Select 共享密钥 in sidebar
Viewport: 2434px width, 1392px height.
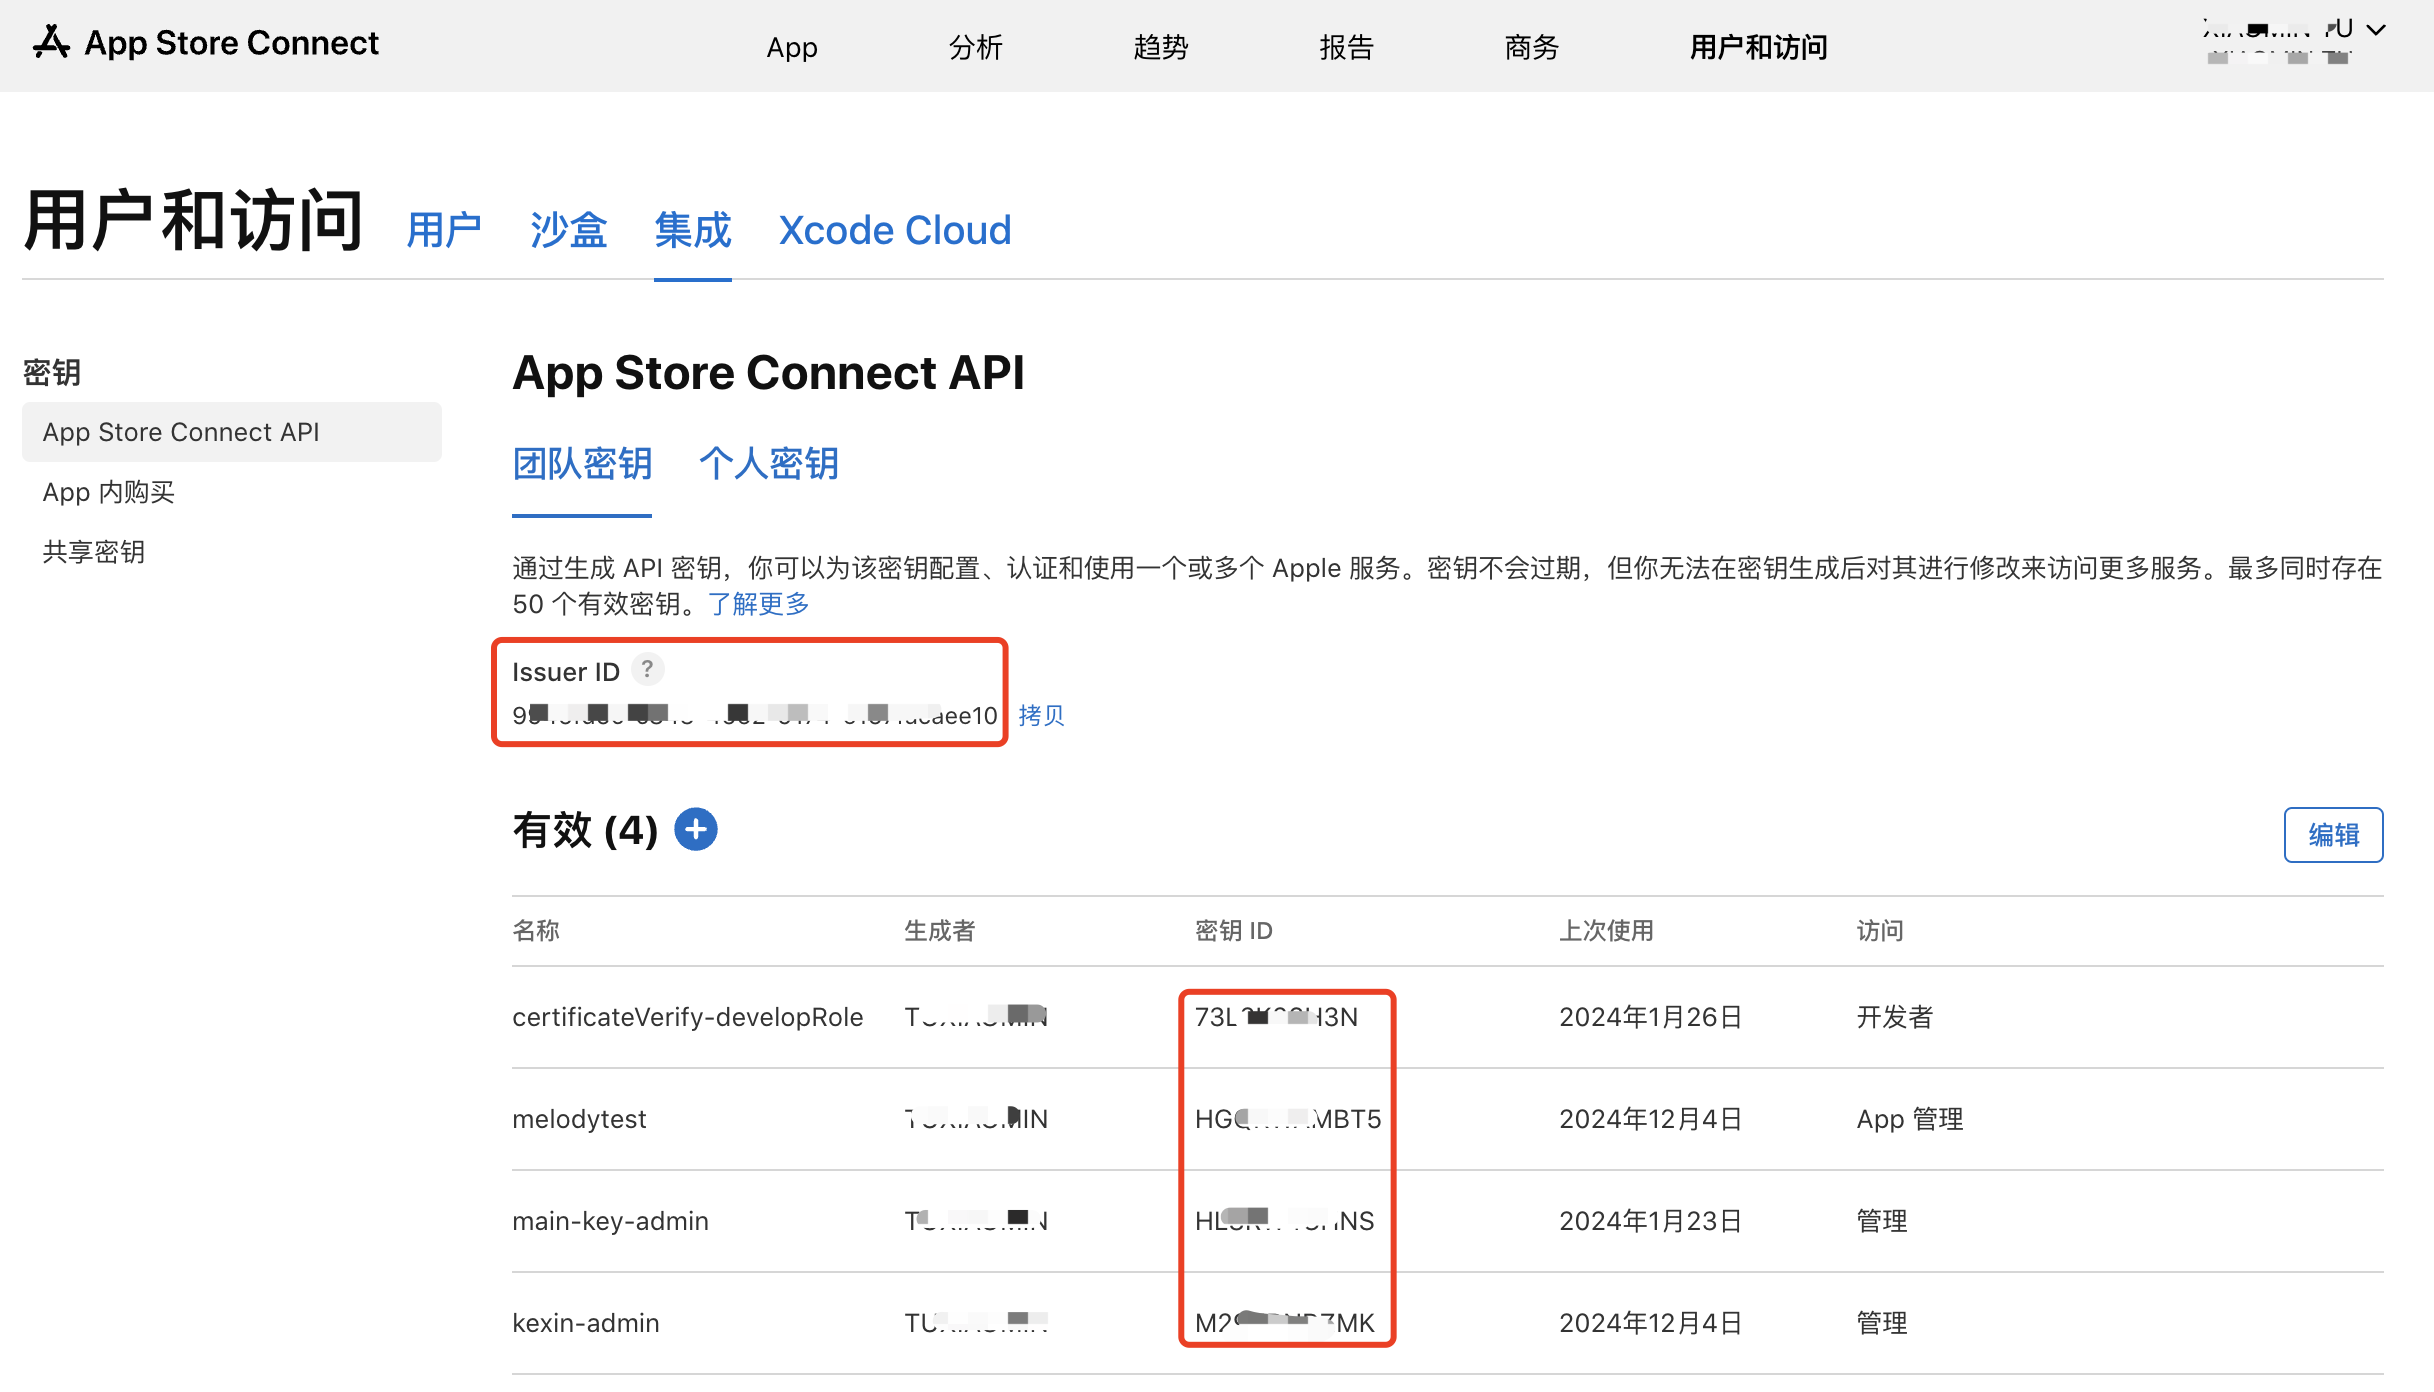pyautogui.click(x=94, y=552)
